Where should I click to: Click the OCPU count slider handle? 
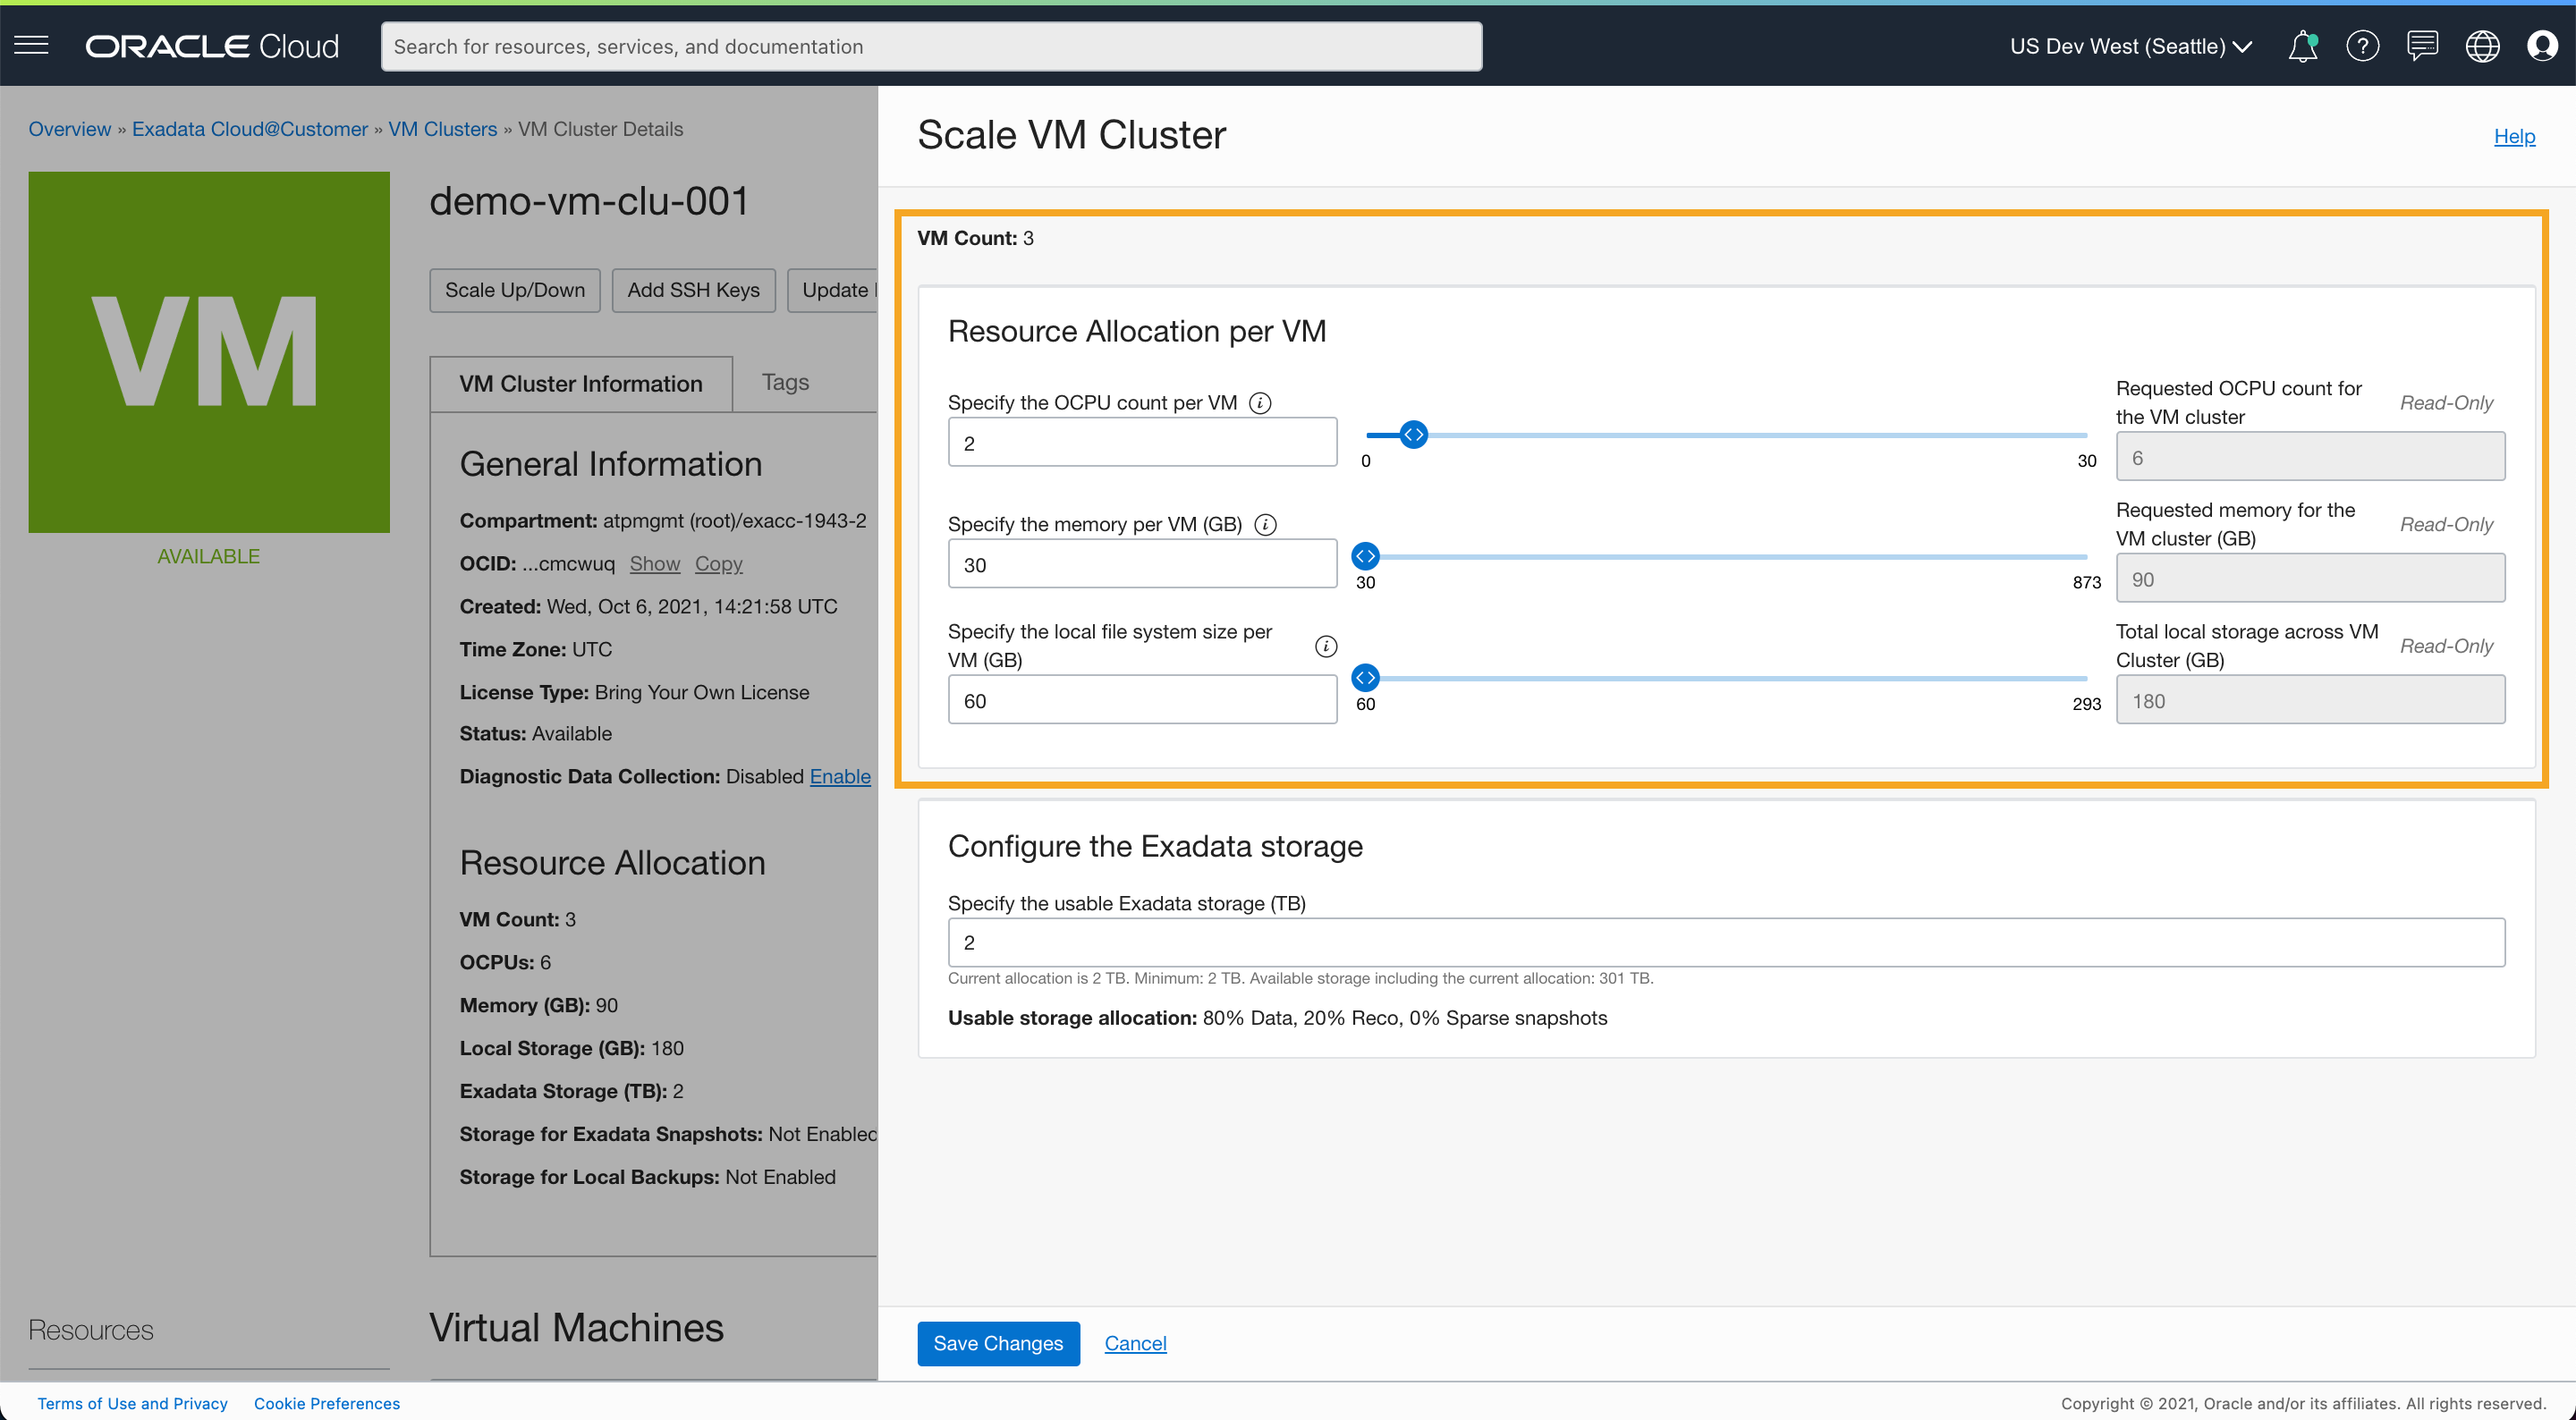[1413, 435]
